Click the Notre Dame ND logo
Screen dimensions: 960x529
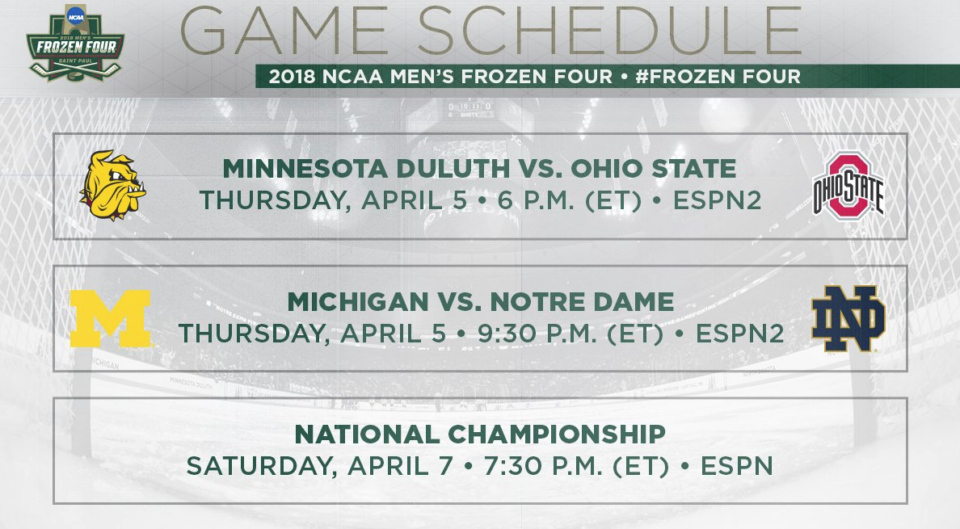point(848,318)
